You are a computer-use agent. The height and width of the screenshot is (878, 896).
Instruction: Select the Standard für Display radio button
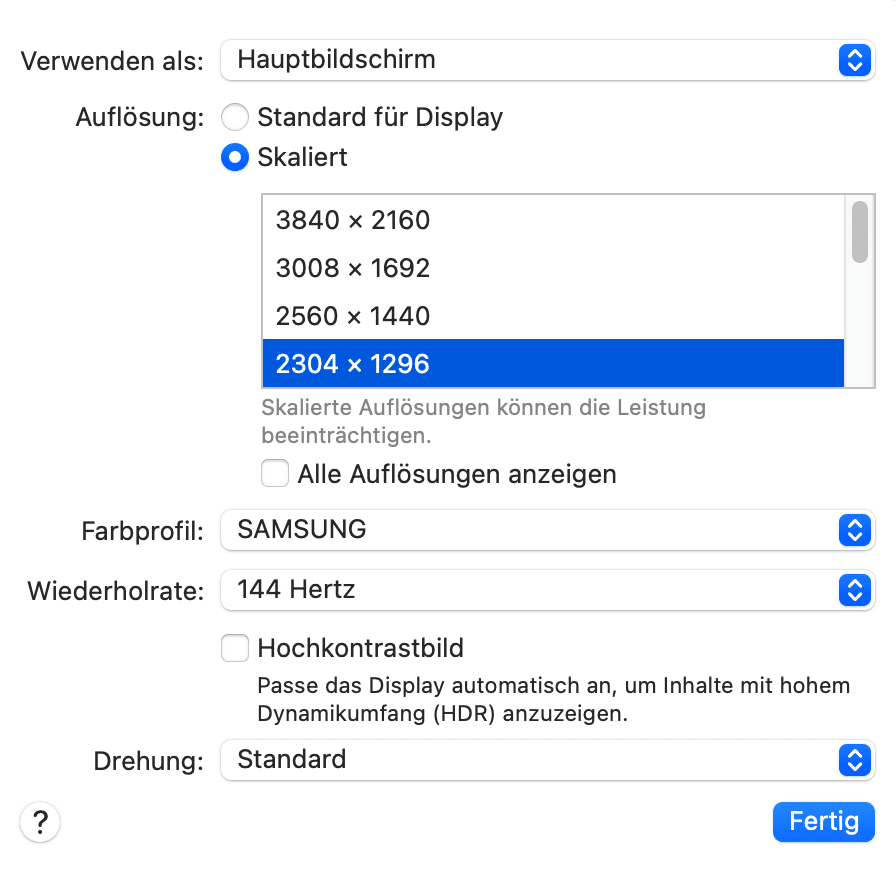234,118
